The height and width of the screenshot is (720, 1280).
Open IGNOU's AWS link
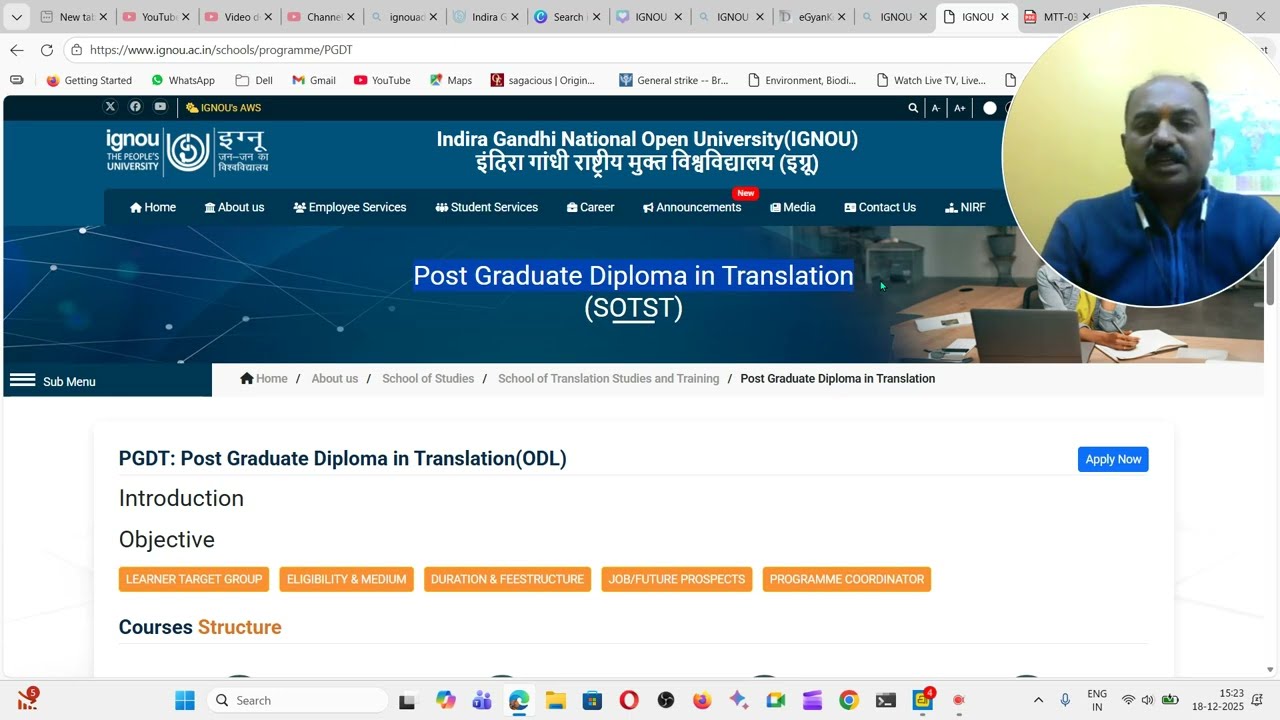tap(224, 108)
